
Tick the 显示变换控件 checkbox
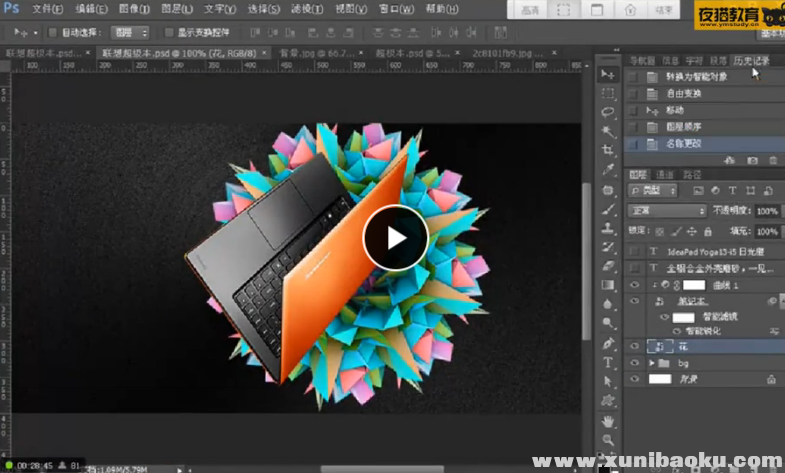click(x=168, y=33)
